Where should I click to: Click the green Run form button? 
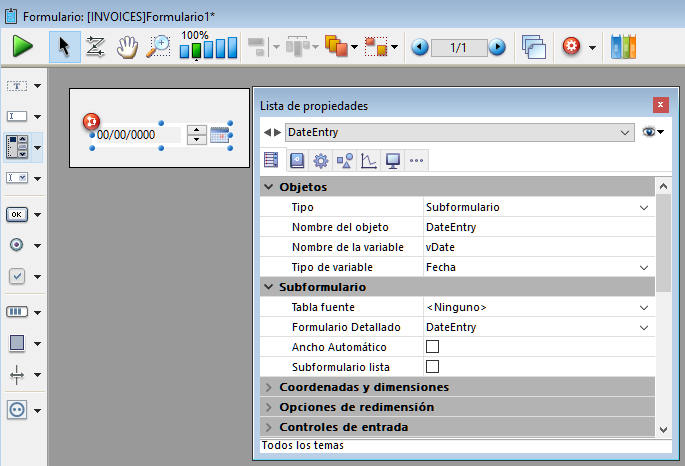pos(23,46)
